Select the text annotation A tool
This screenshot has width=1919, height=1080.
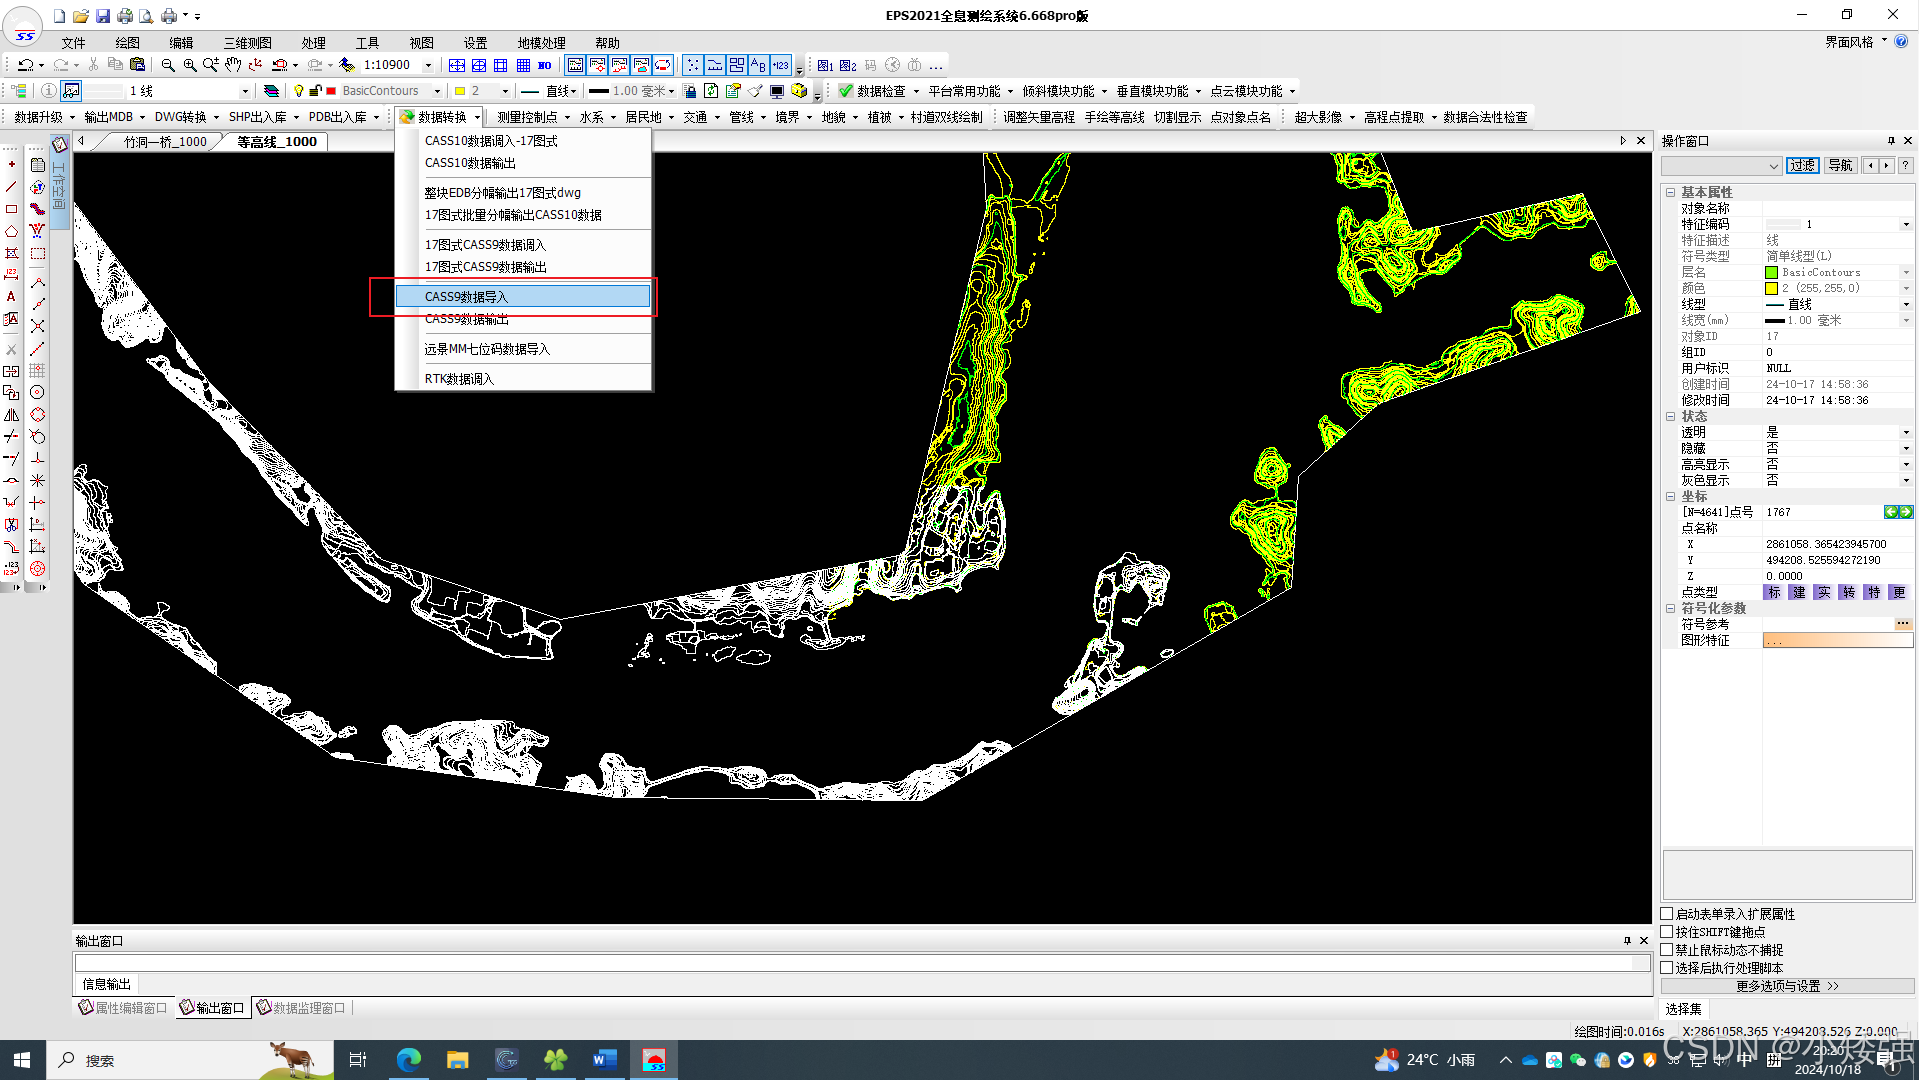pos(12,297)
